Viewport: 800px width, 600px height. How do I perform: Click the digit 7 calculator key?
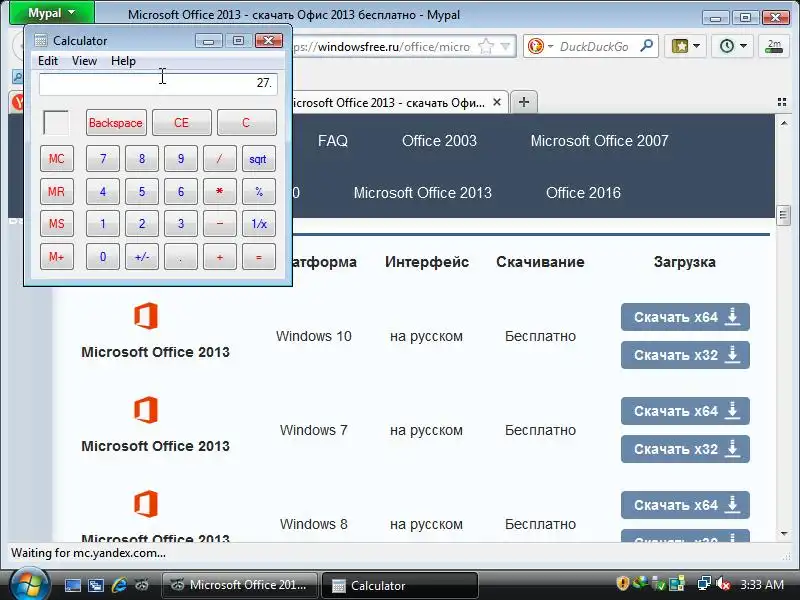(x=103, y=159)
